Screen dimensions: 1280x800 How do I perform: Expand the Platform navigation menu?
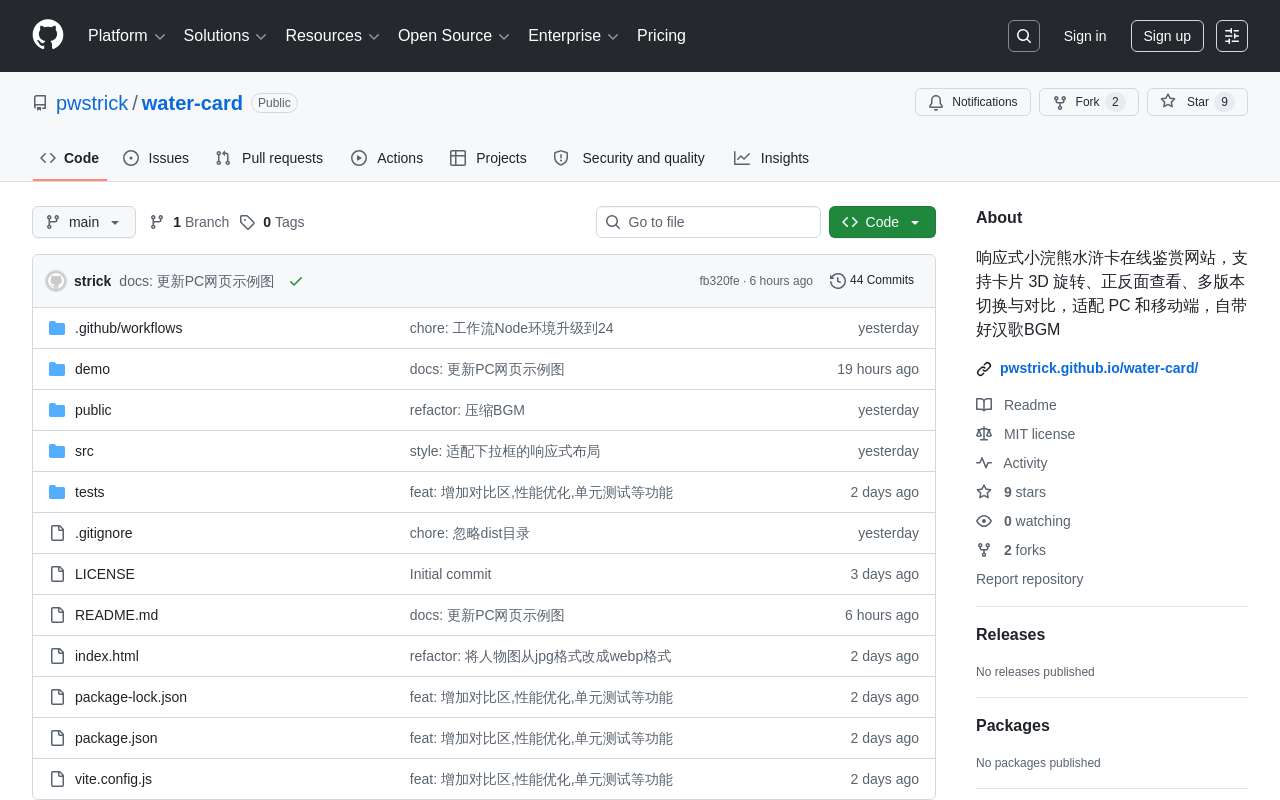(127, 36)
